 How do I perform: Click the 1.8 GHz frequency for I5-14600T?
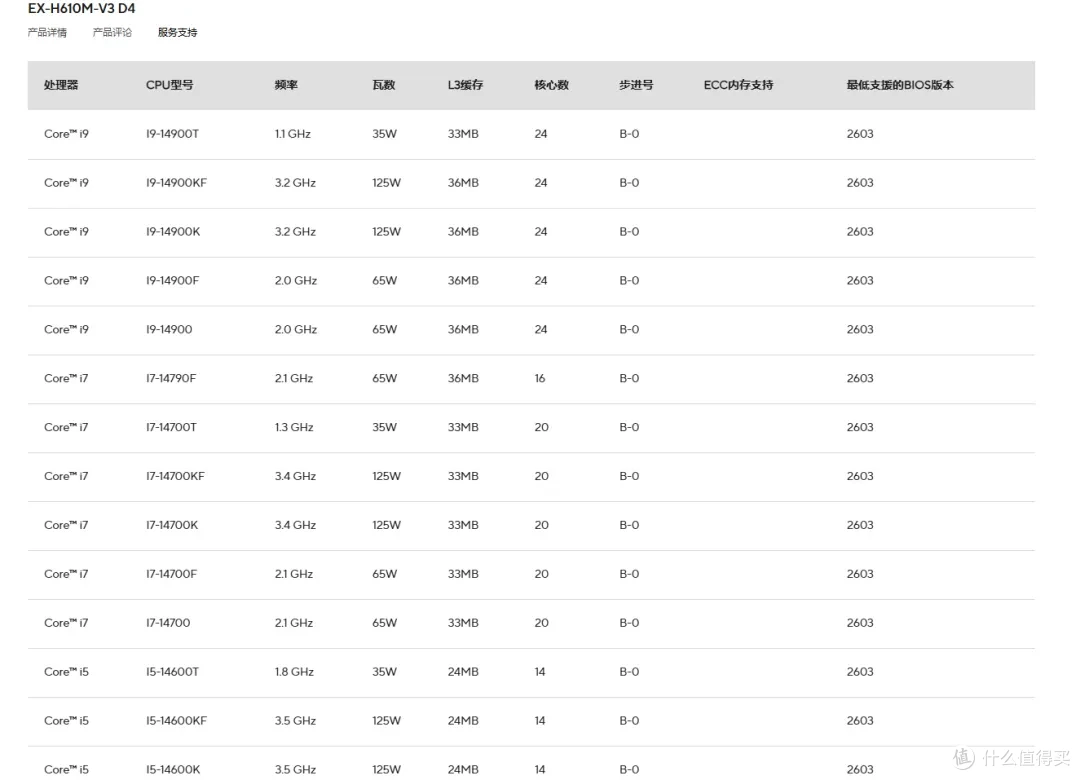pos(294,672)
